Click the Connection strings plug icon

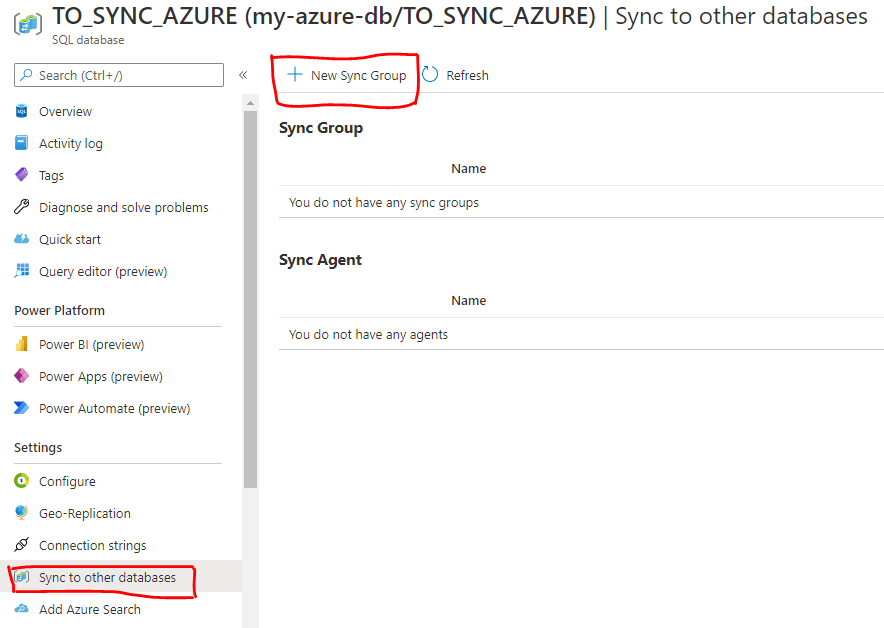point(21,545)
